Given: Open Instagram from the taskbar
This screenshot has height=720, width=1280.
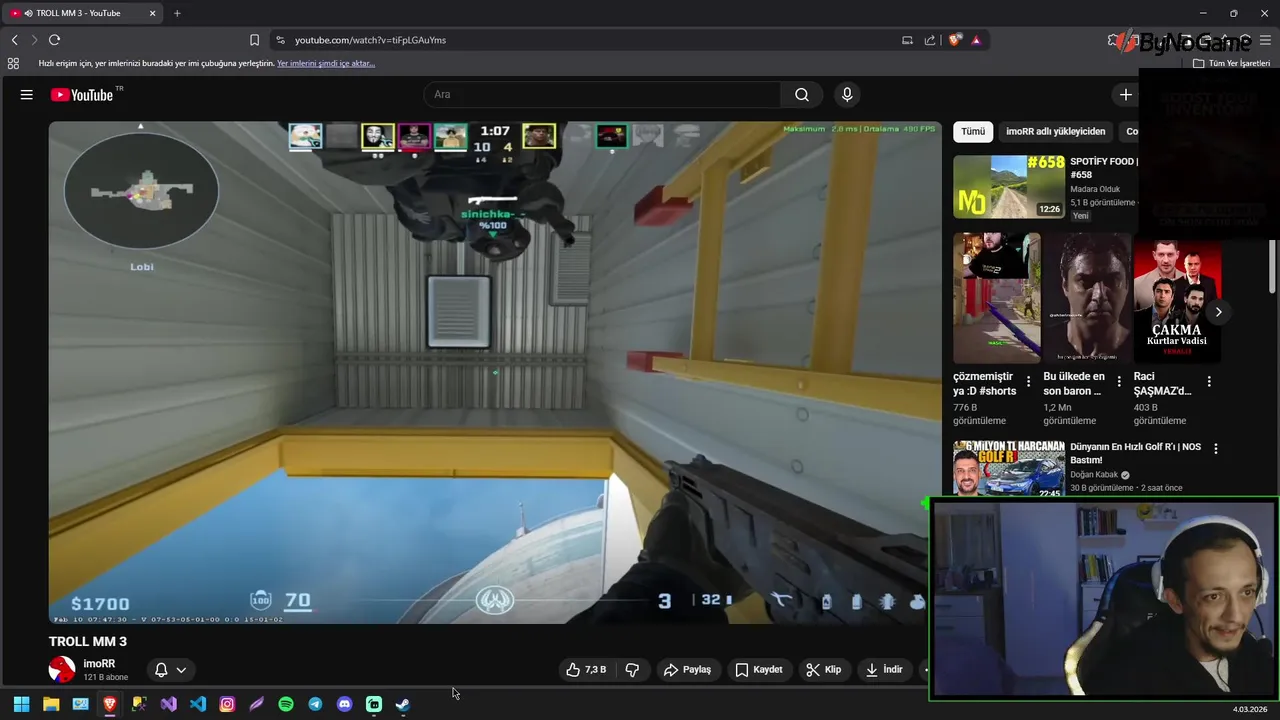Looking at the screenshot, I should tap(227, 704).
